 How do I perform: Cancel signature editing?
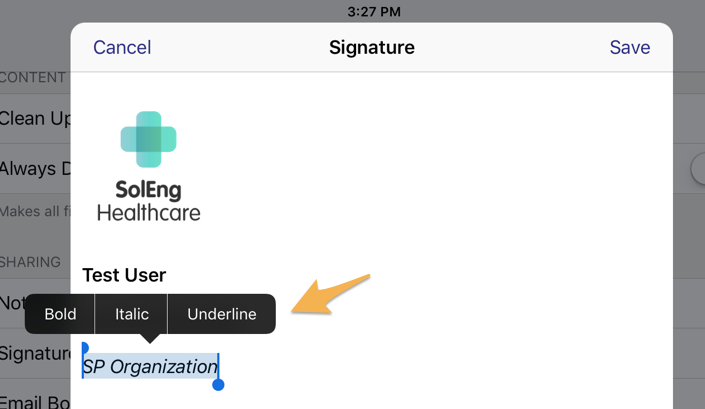click(122, 47)
